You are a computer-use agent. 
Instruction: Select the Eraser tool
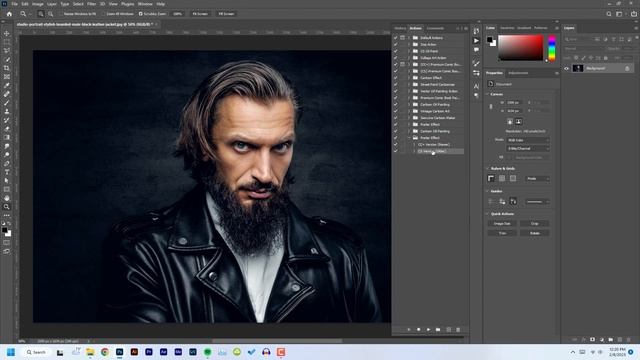[7, 129]
